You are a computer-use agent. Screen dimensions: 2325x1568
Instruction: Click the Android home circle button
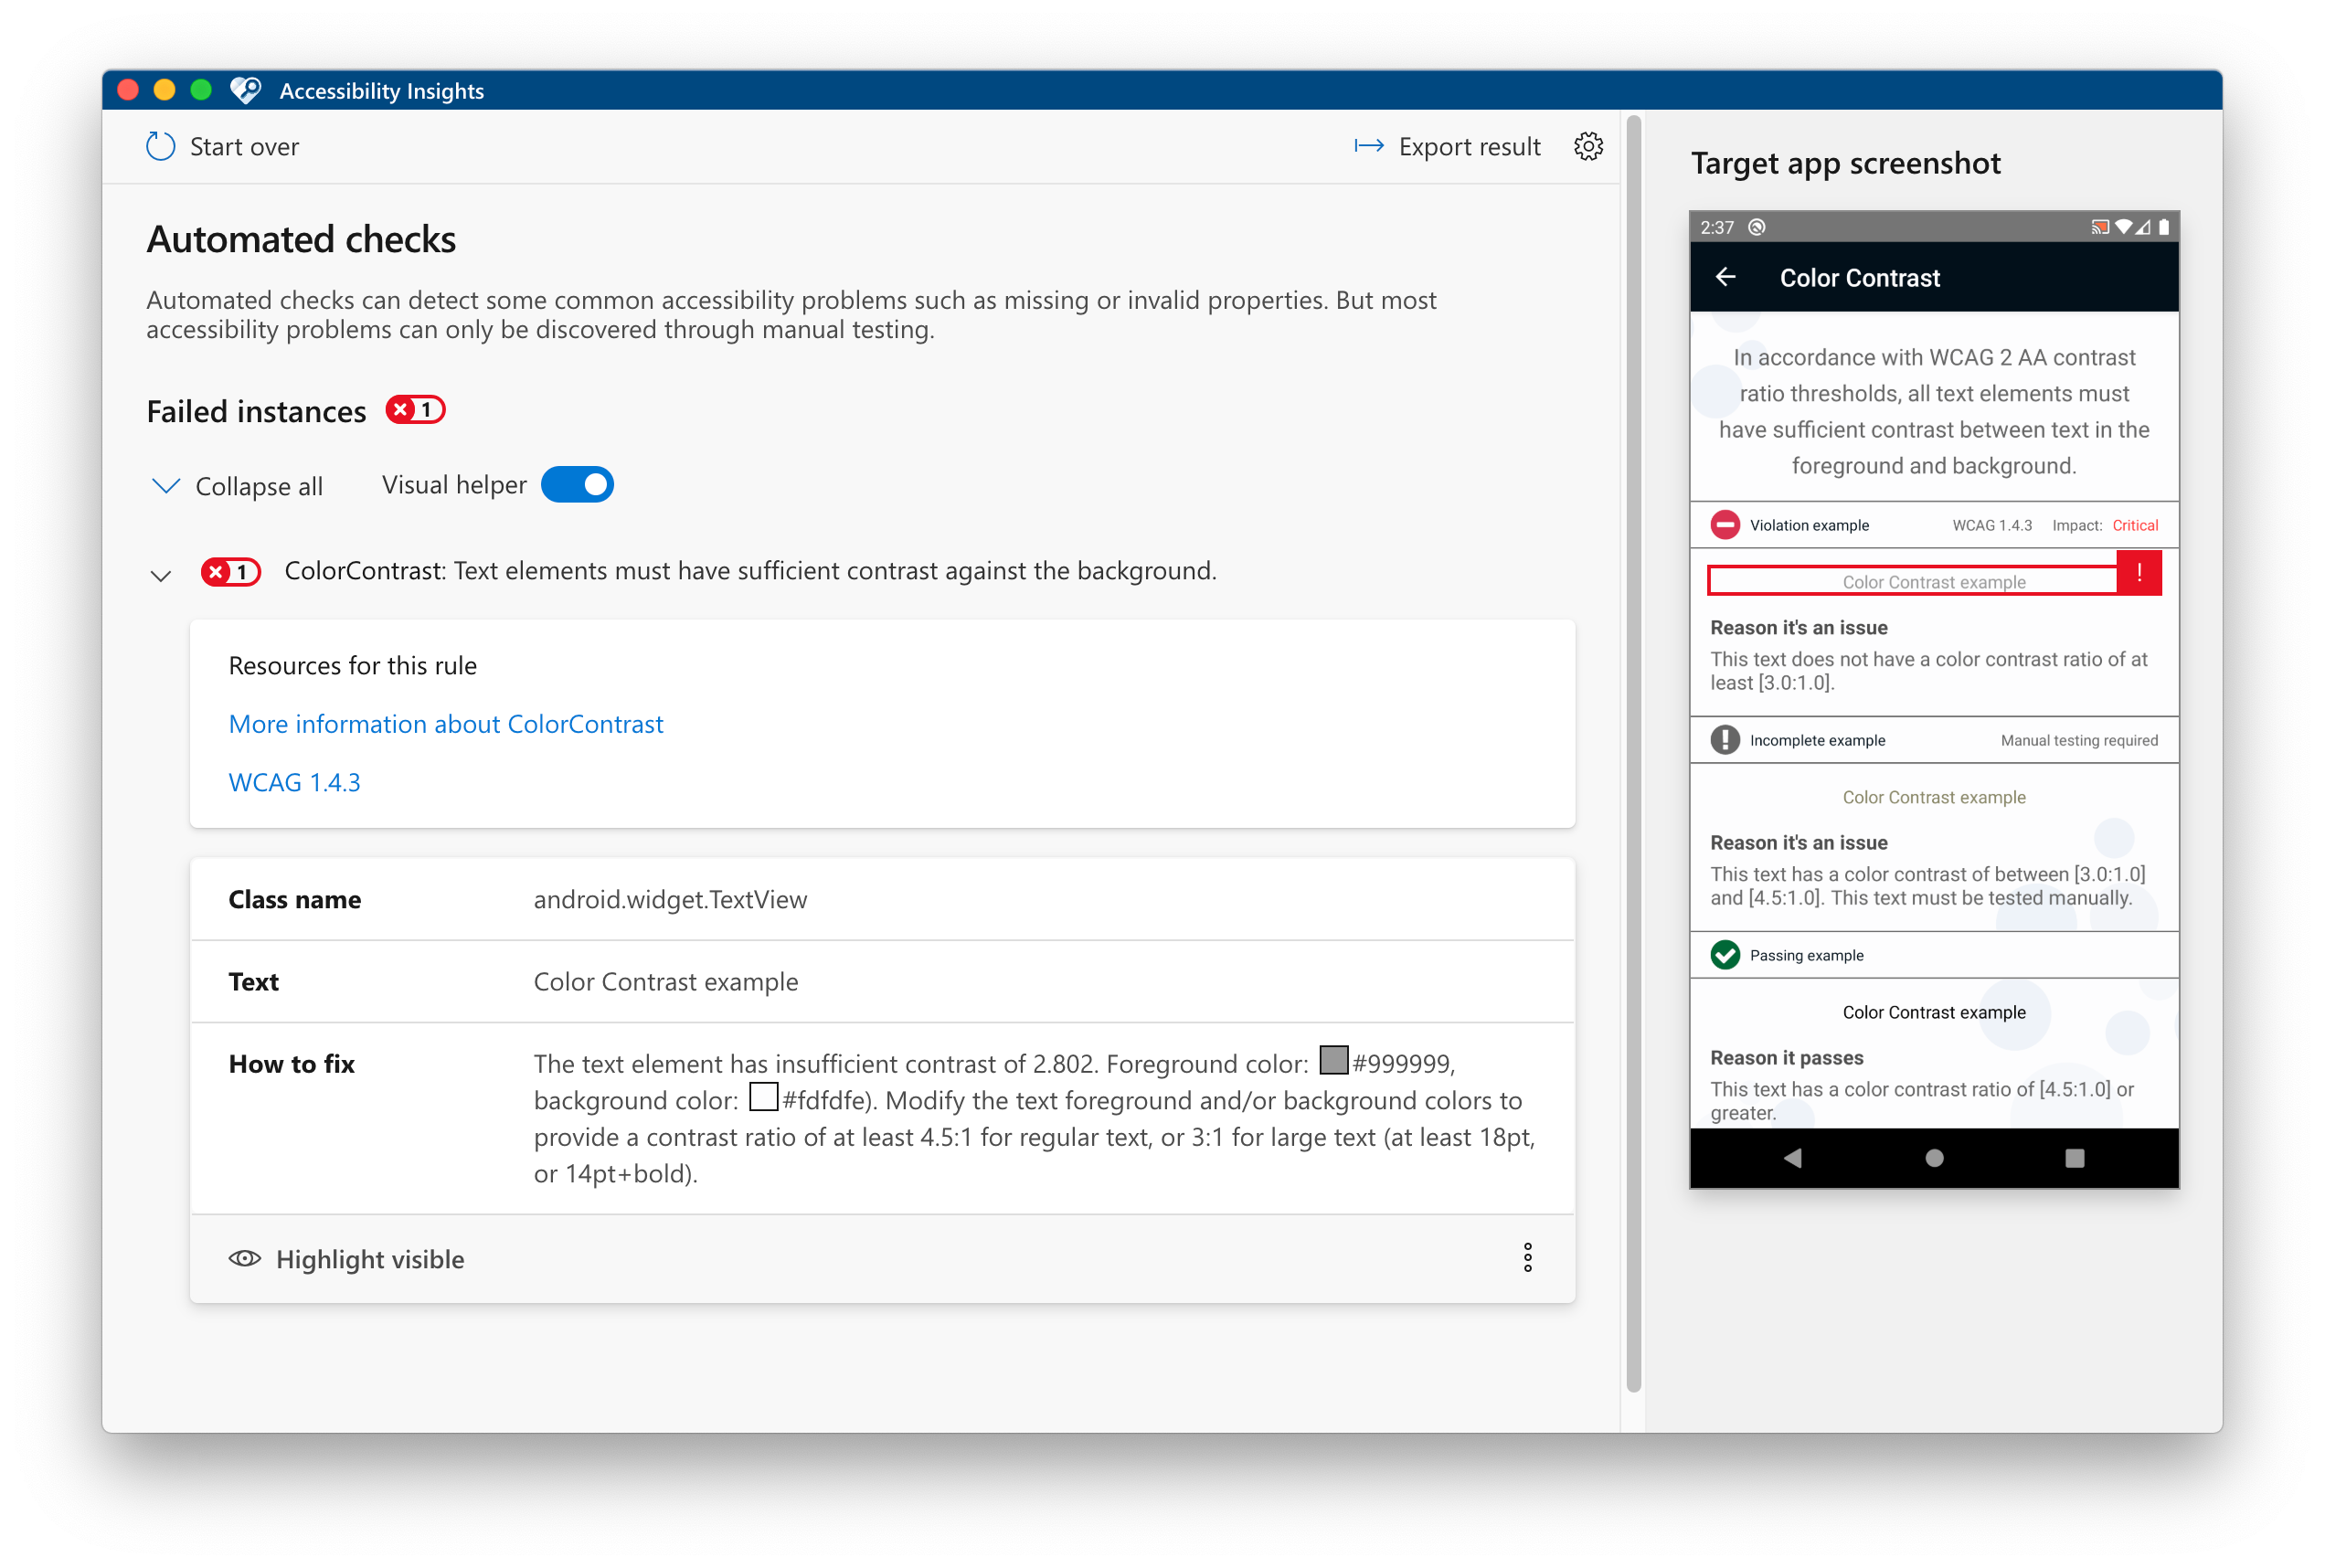[x=1934, y=1158]
